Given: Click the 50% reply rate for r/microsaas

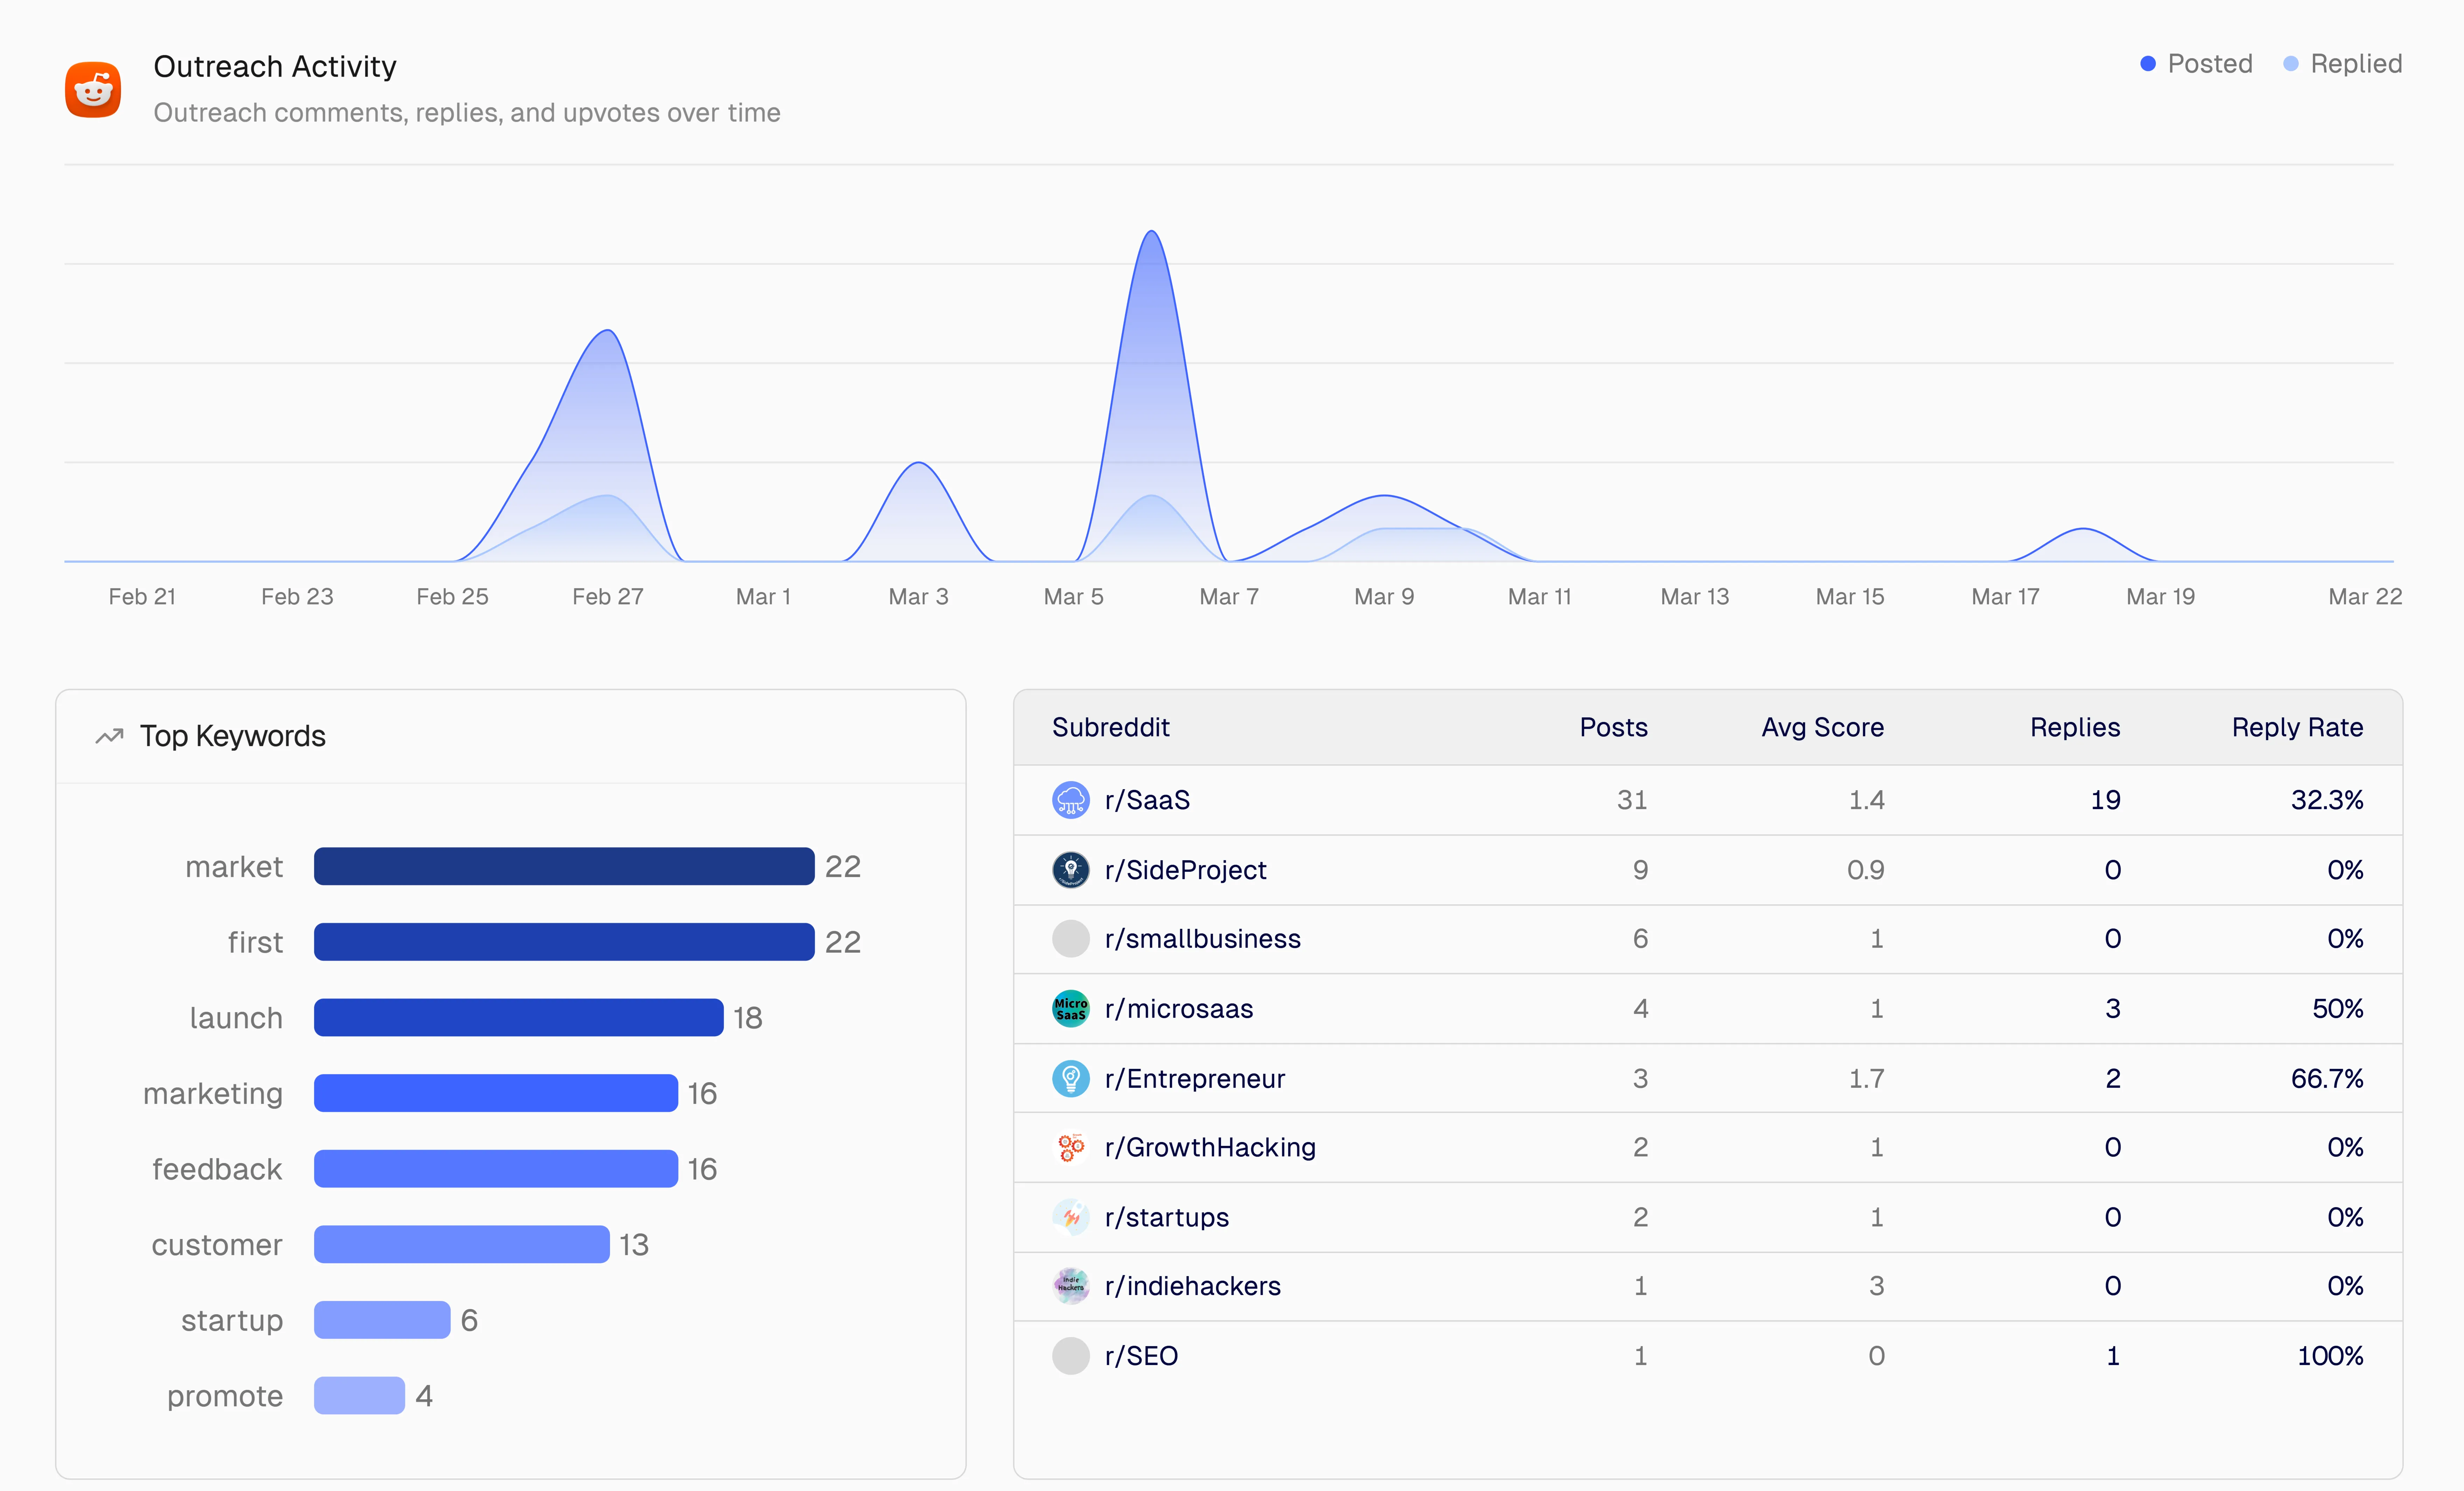Looking at the screenshot, I should coord(2338,1009).
